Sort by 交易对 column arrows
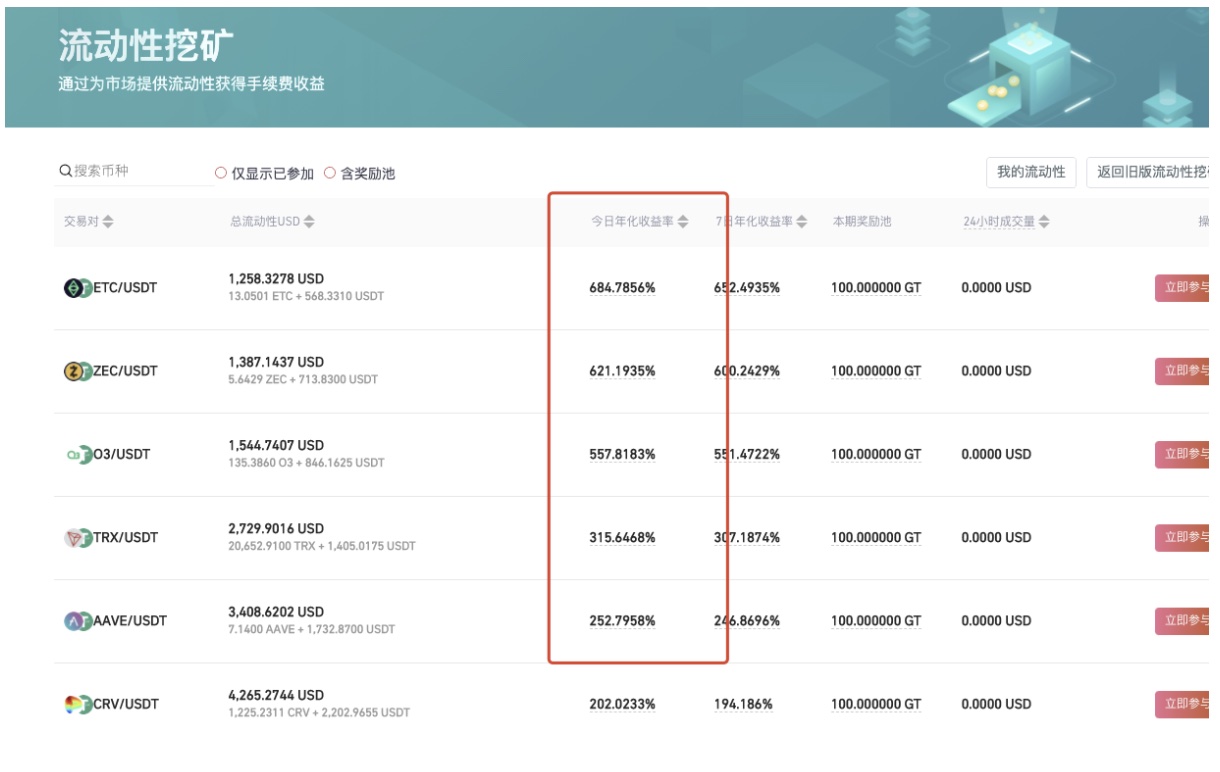 108,222
